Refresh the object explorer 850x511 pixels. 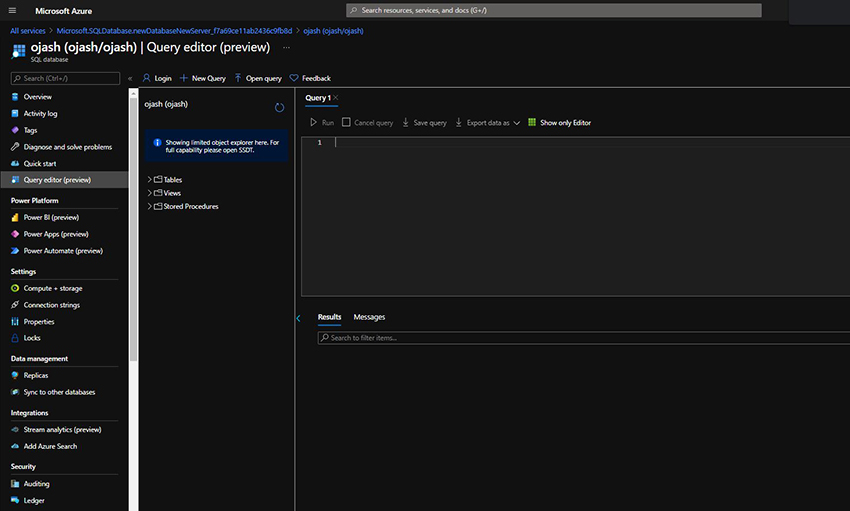click(x=279, y=107)
